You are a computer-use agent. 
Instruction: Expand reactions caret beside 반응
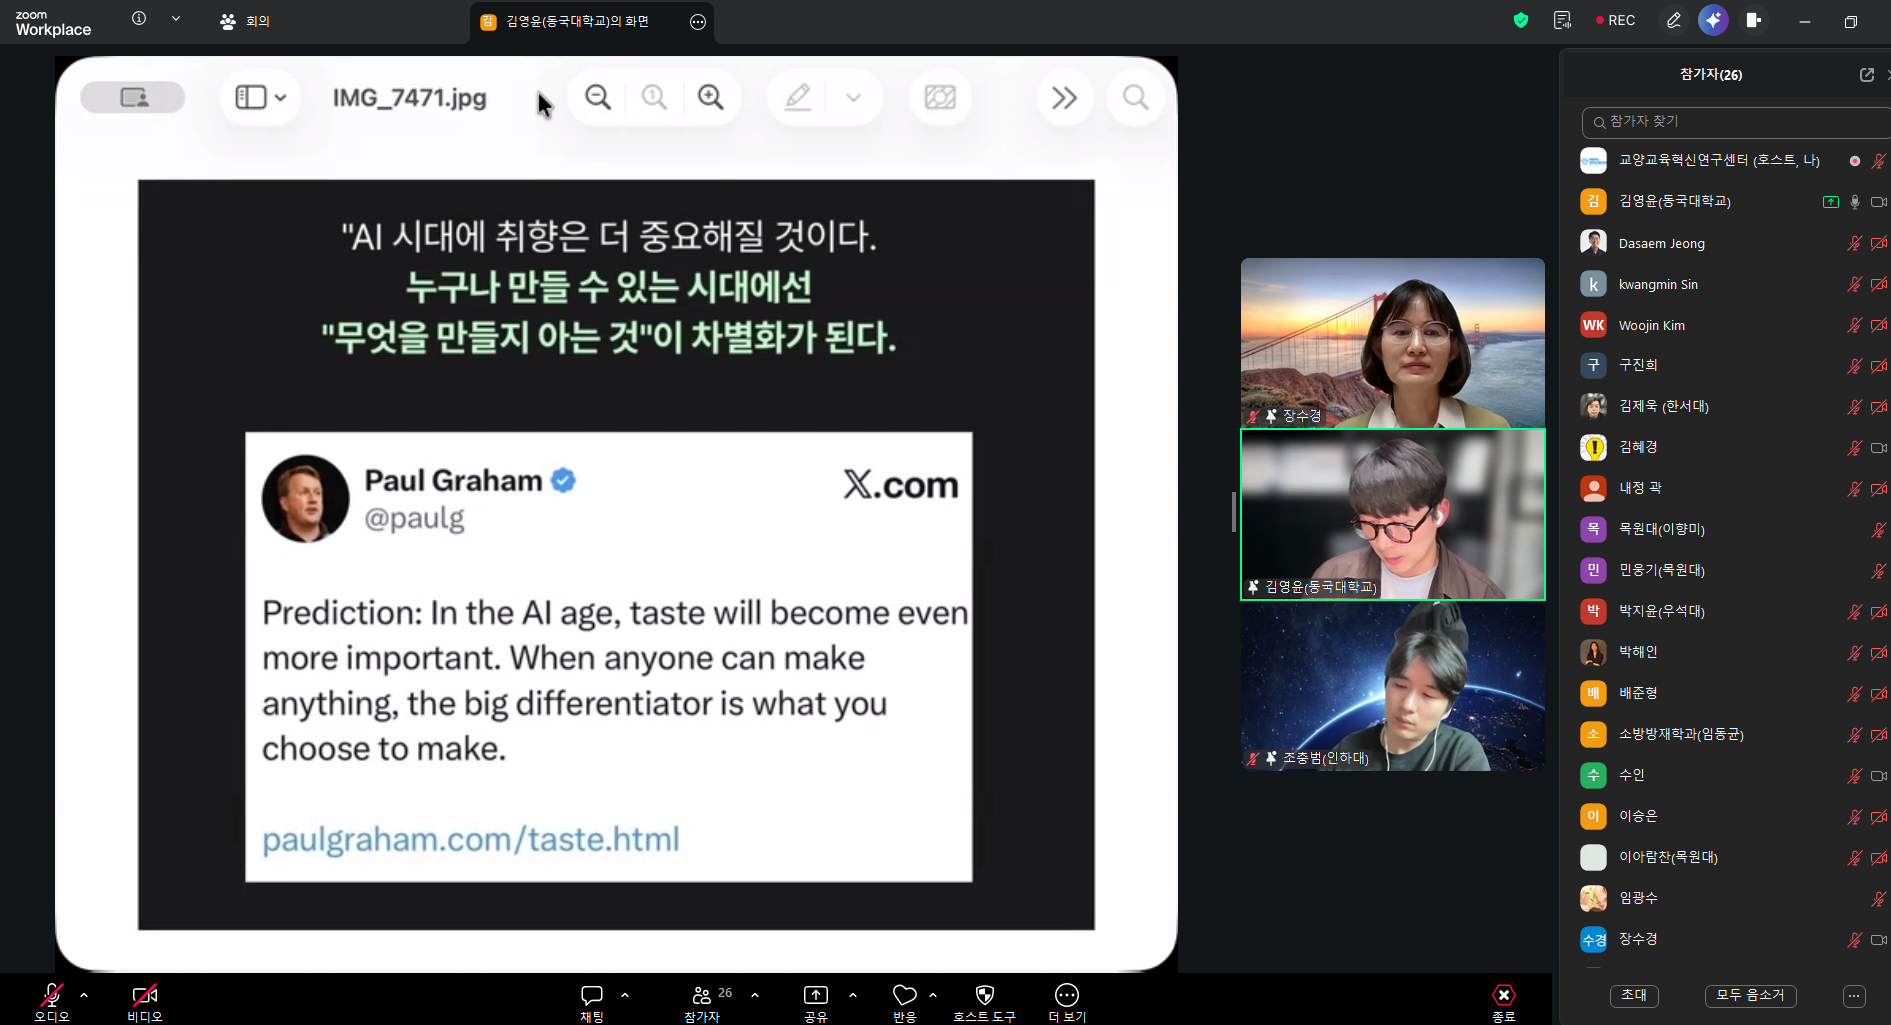(933, 995)
